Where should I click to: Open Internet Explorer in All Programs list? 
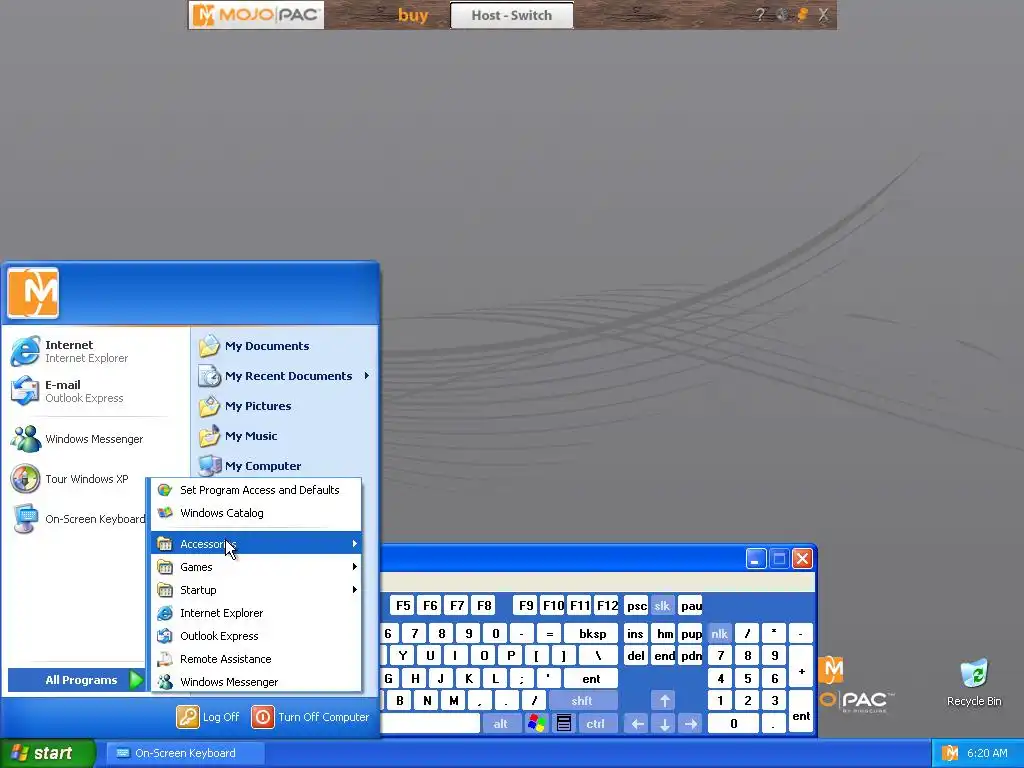[x=256, y=613]
